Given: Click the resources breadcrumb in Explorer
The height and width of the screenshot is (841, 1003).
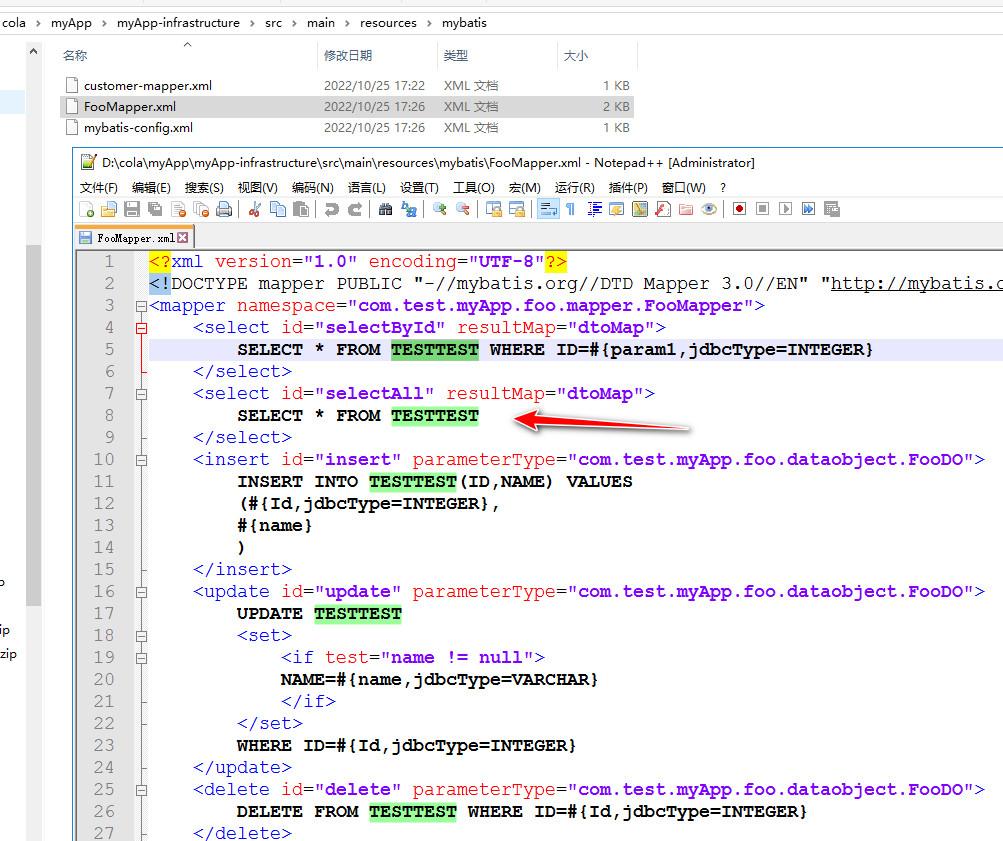Looking at the screenshot, I should [x=388, y=23].
